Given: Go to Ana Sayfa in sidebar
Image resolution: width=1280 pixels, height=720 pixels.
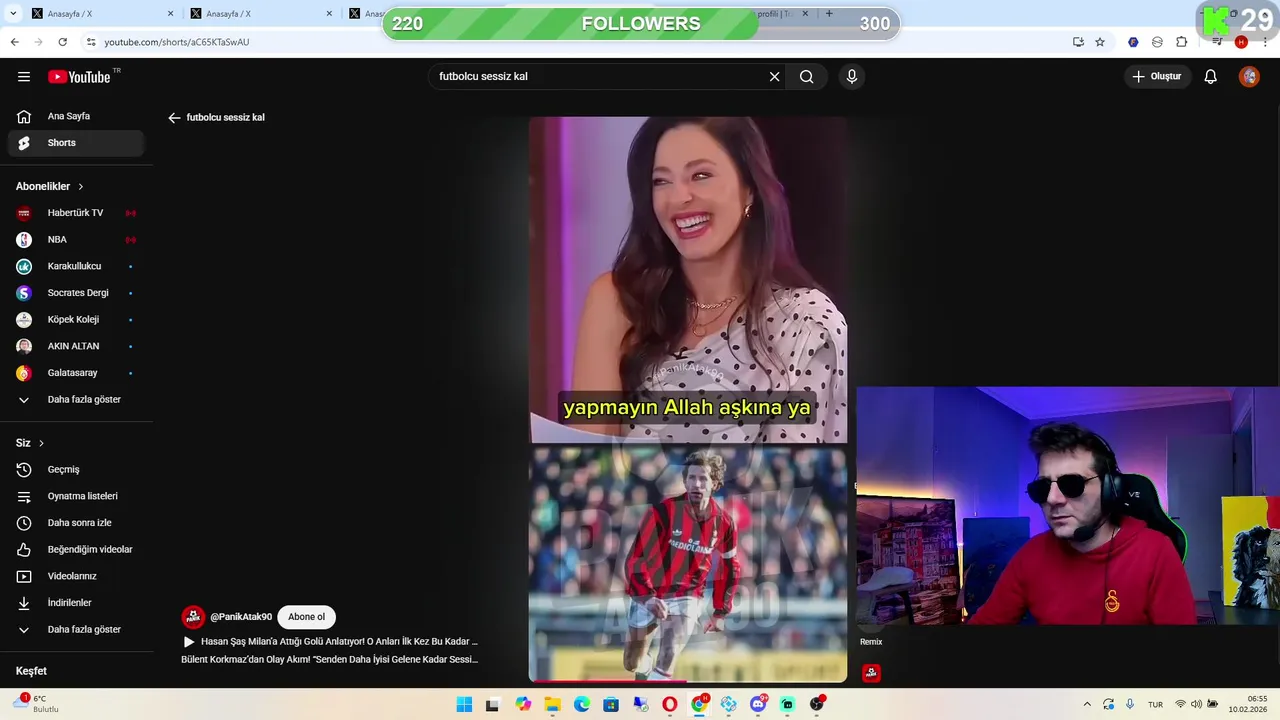Looking at the screenshot, I should pyautogui.click(x=76, y=117).
